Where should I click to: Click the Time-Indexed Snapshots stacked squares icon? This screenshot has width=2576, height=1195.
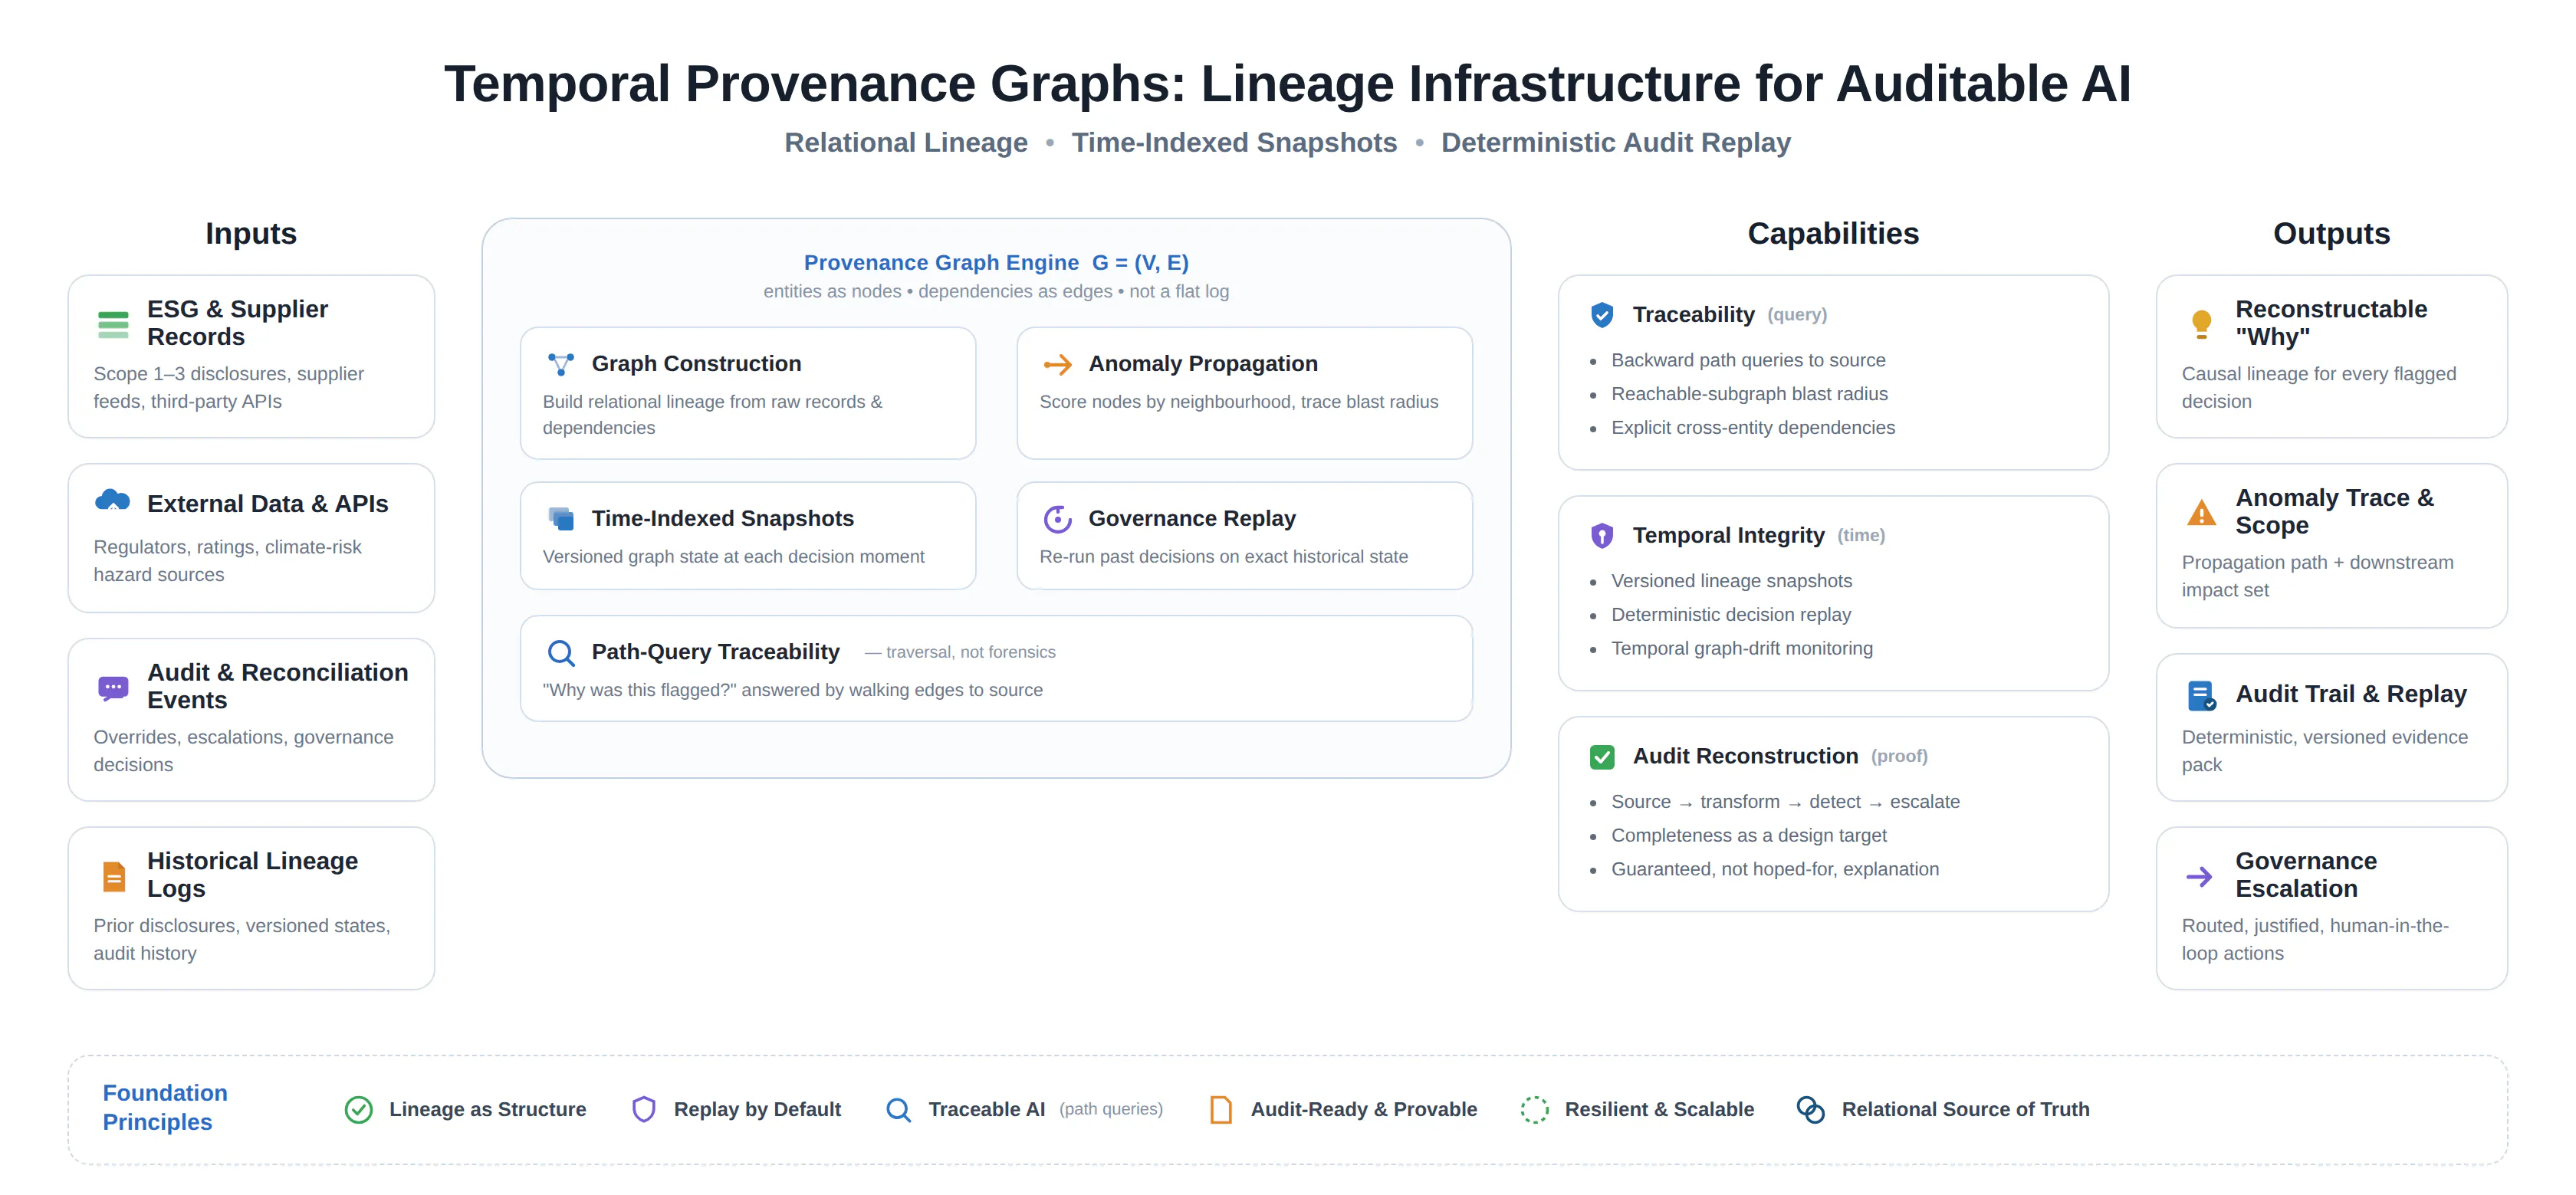561,518
